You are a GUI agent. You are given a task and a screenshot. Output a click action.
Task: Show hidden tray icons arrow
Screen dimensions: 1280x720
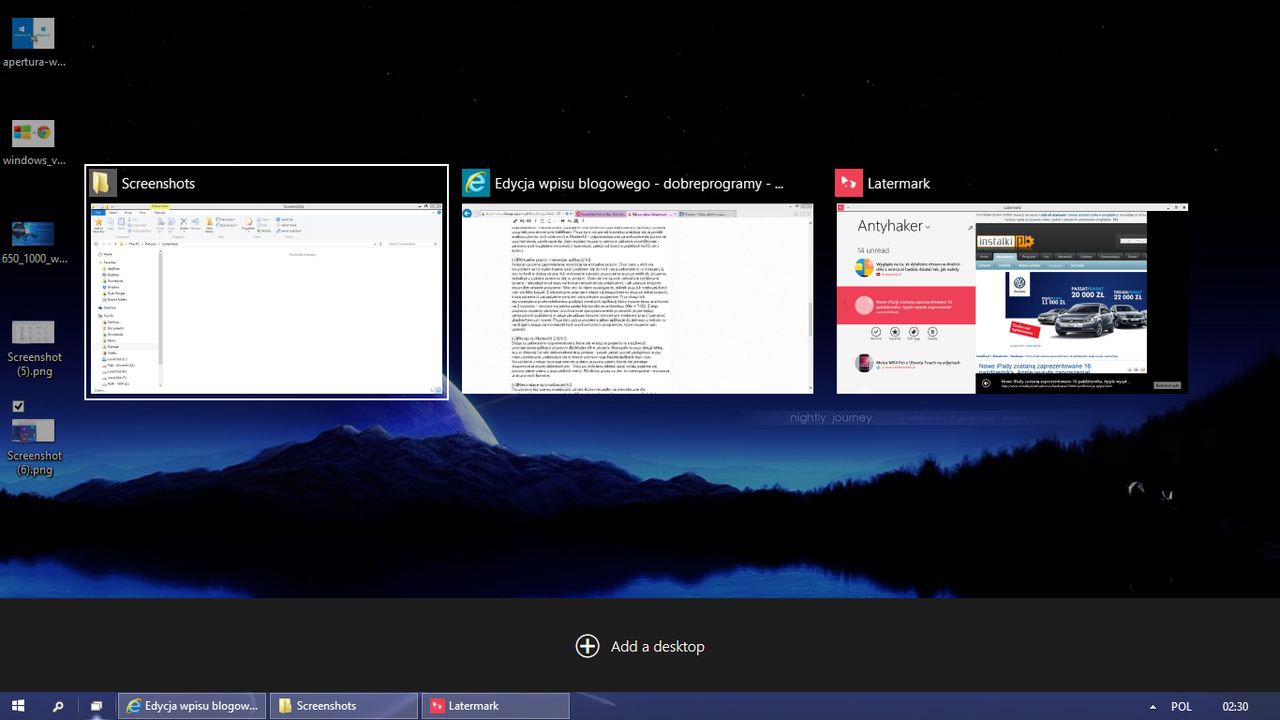pos(1153,706)
